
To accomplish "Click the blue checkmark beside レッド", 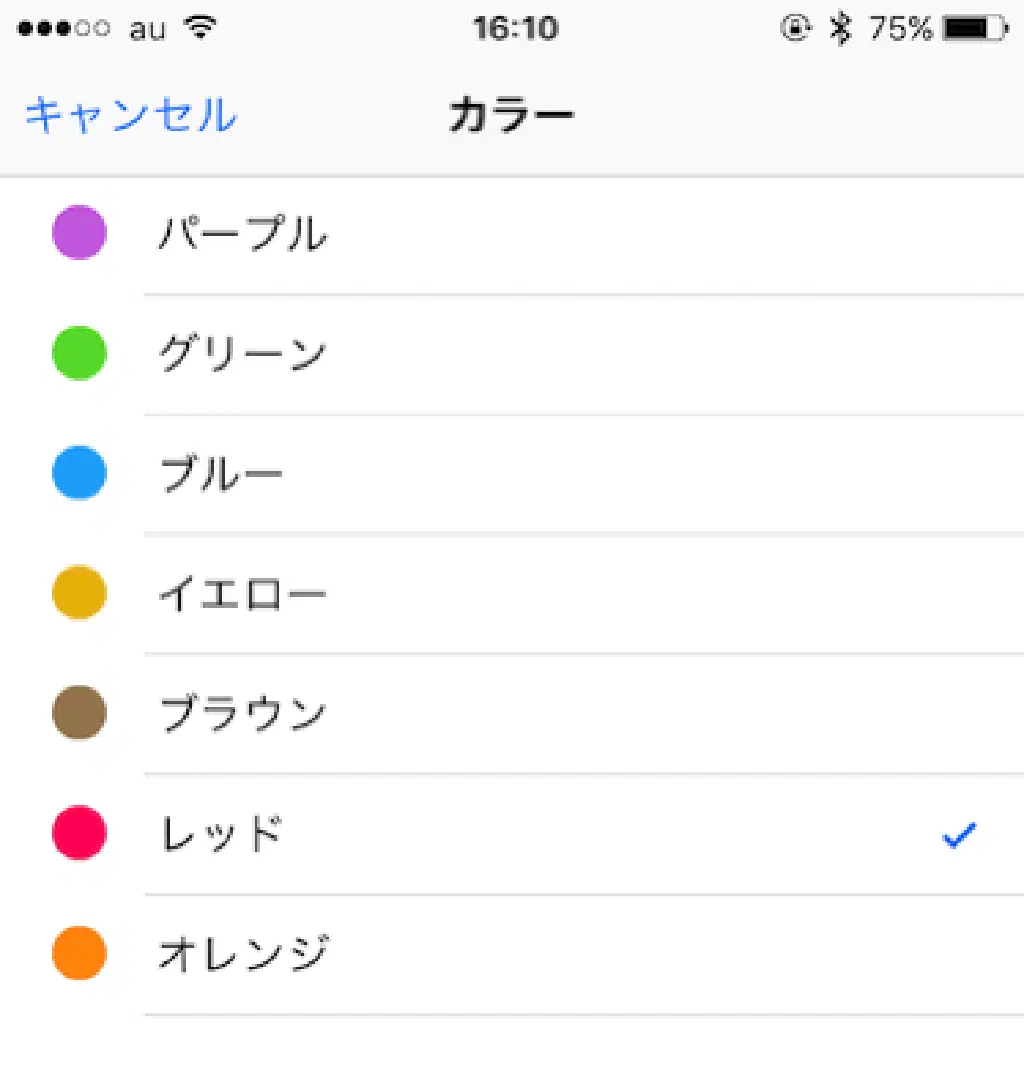I will (958, 836).
